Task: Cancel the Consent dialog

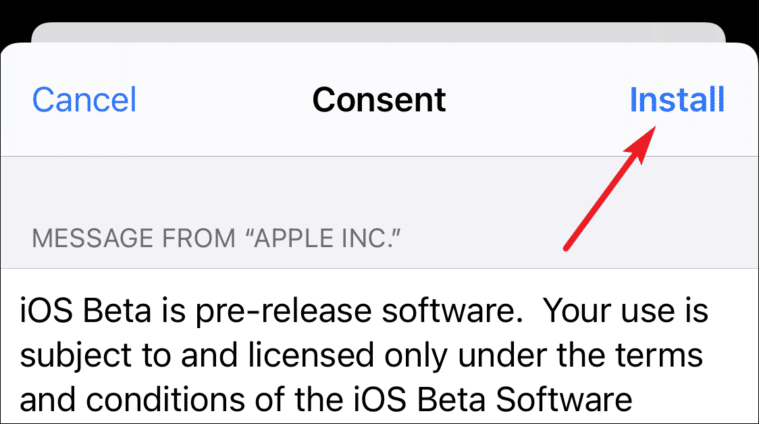Action: tap(84, 100)
